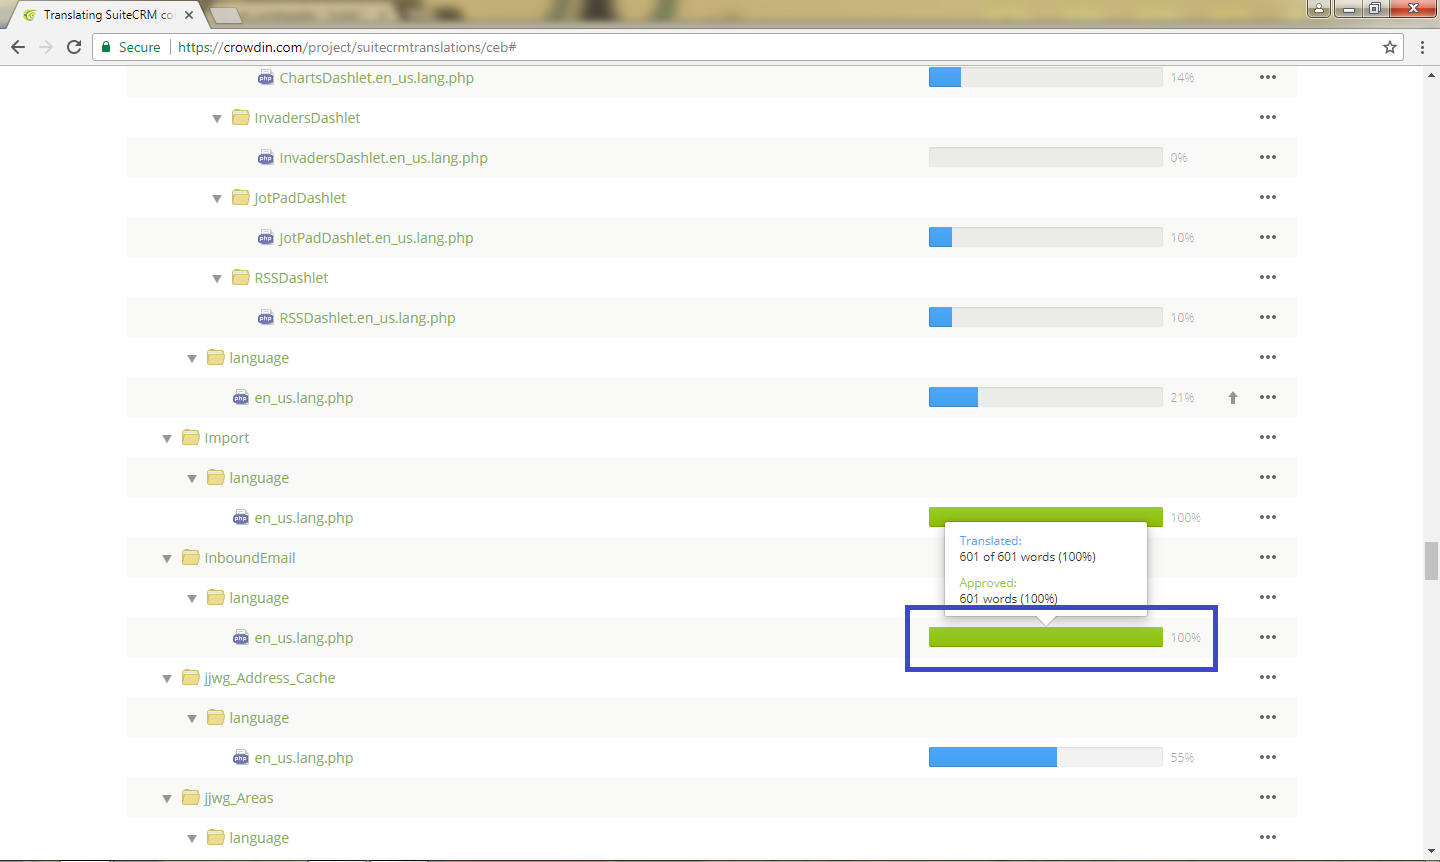1440x862 pixels.
Task: Collapse the InvadersDashlet folder using its triangle
Action: point(217,118)
